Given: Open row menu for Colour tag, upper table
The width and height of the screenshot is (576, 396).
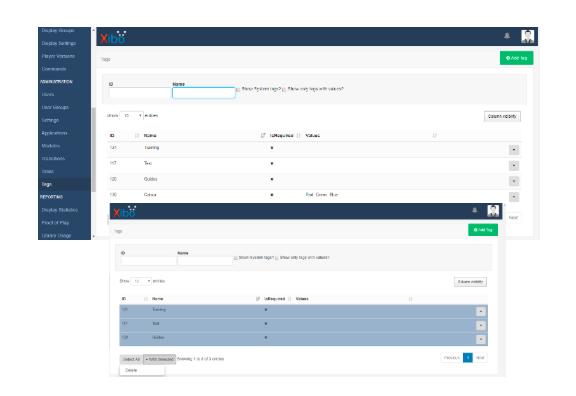Looking at the screenshot, I should [514, 197].
